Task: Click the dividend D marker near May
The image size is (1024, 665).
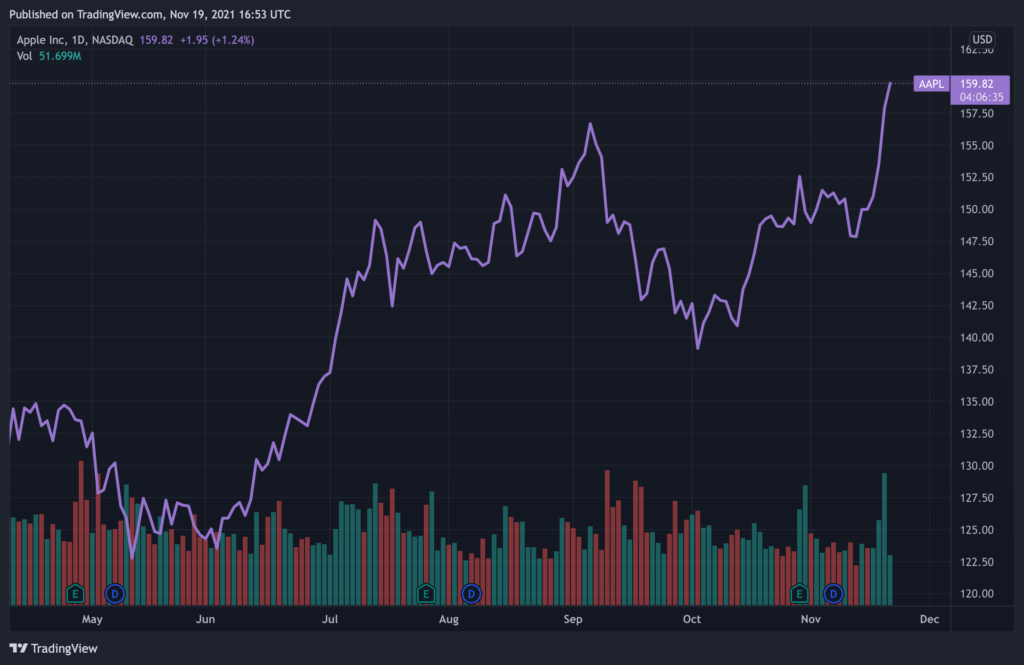Action: tap(115, 594)
